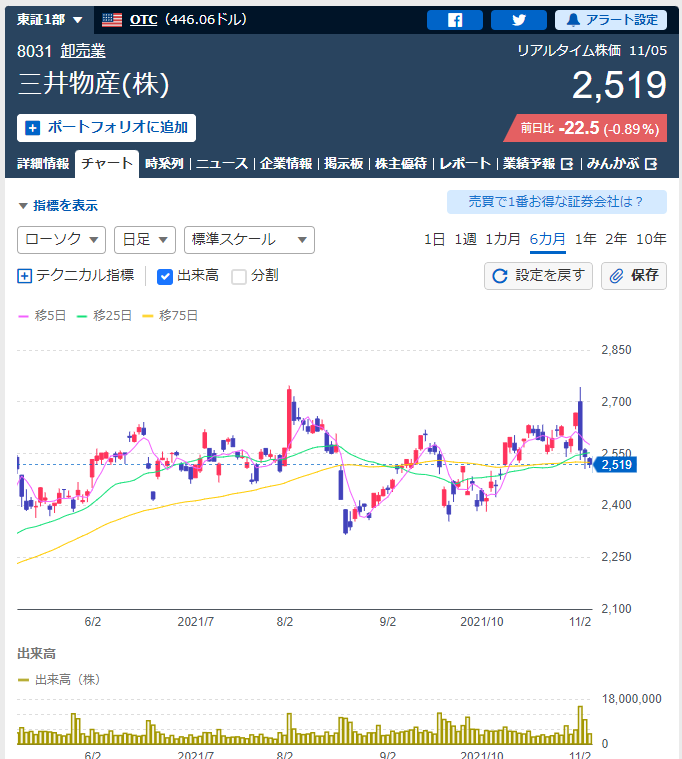This screenshot has height=759, width=682.
Task: Select the 10年 time range
Action: point(651,239)
